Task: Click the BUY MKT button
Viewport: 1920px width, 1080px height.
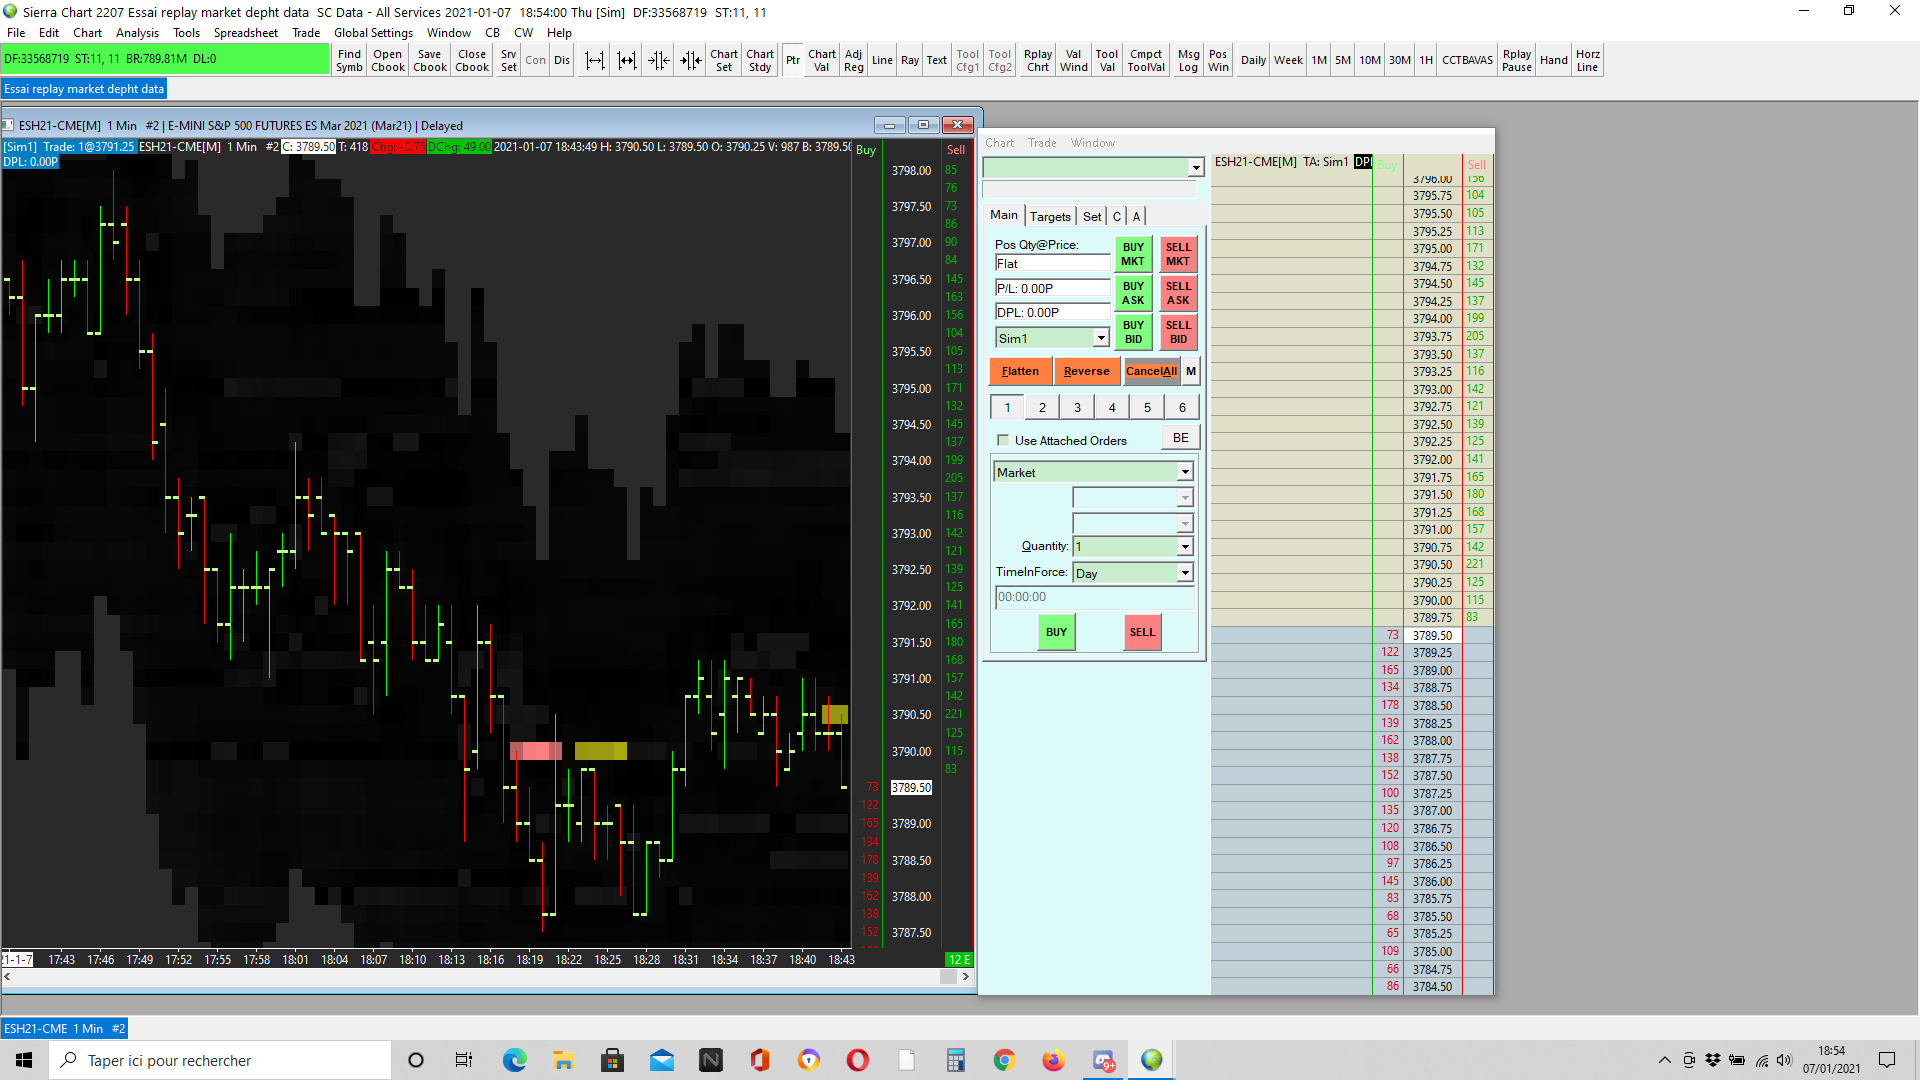Action: pyautogui.click(x=1133, y=254)
